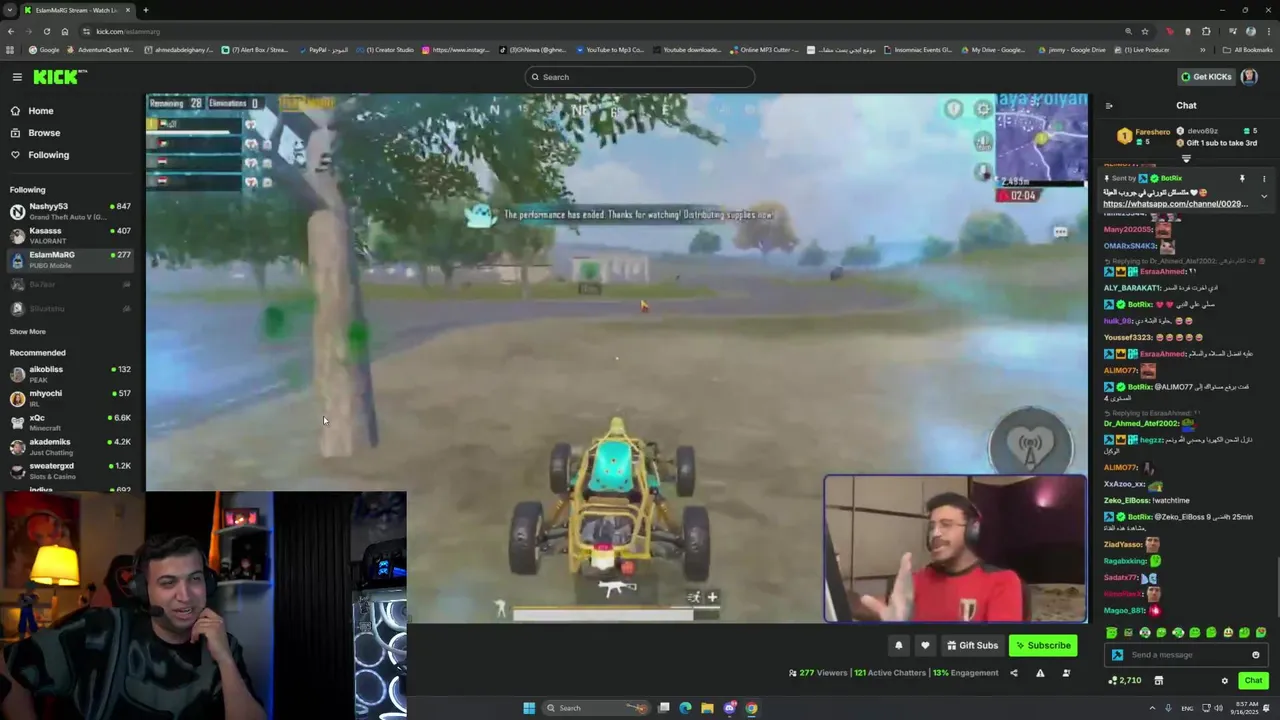
Task: Click Zeko_ElBoss username in chat
Action: 1126,500
